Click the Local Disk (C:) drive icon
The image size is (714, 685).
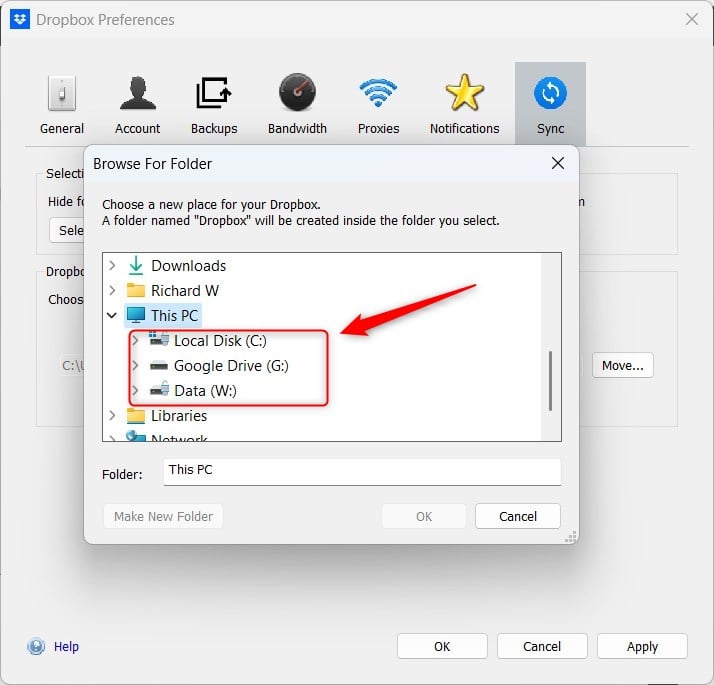tap(159, 340)
